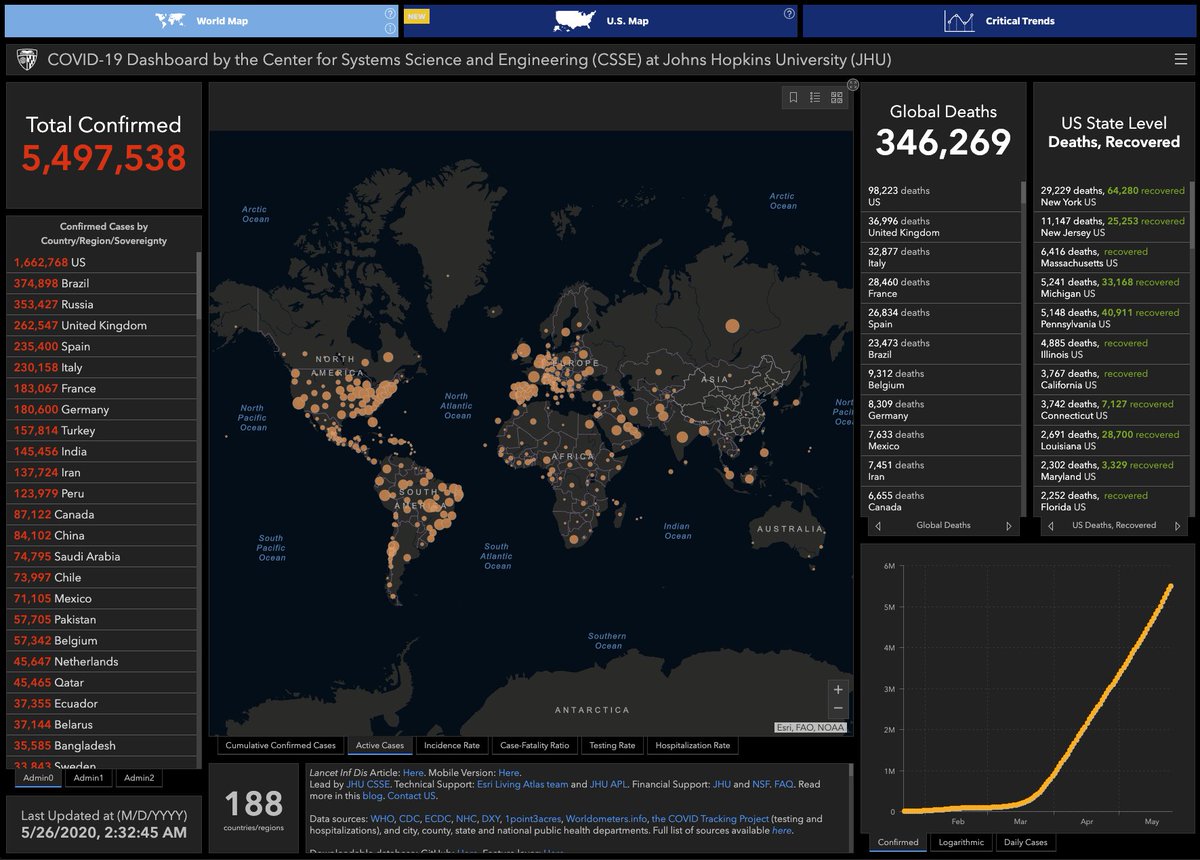Open the 1point3acres link

point(533,819)
